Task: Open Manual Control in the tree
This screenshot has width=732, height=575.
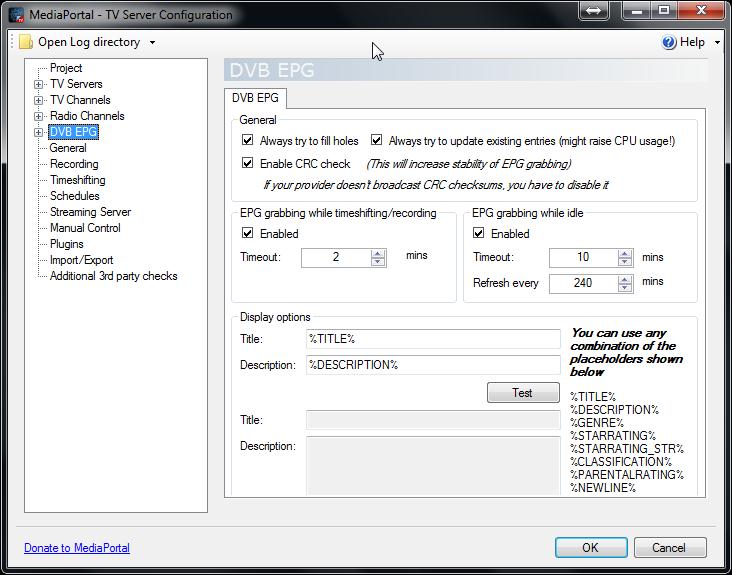Action: pyautogui.click(x=85, y=228)
